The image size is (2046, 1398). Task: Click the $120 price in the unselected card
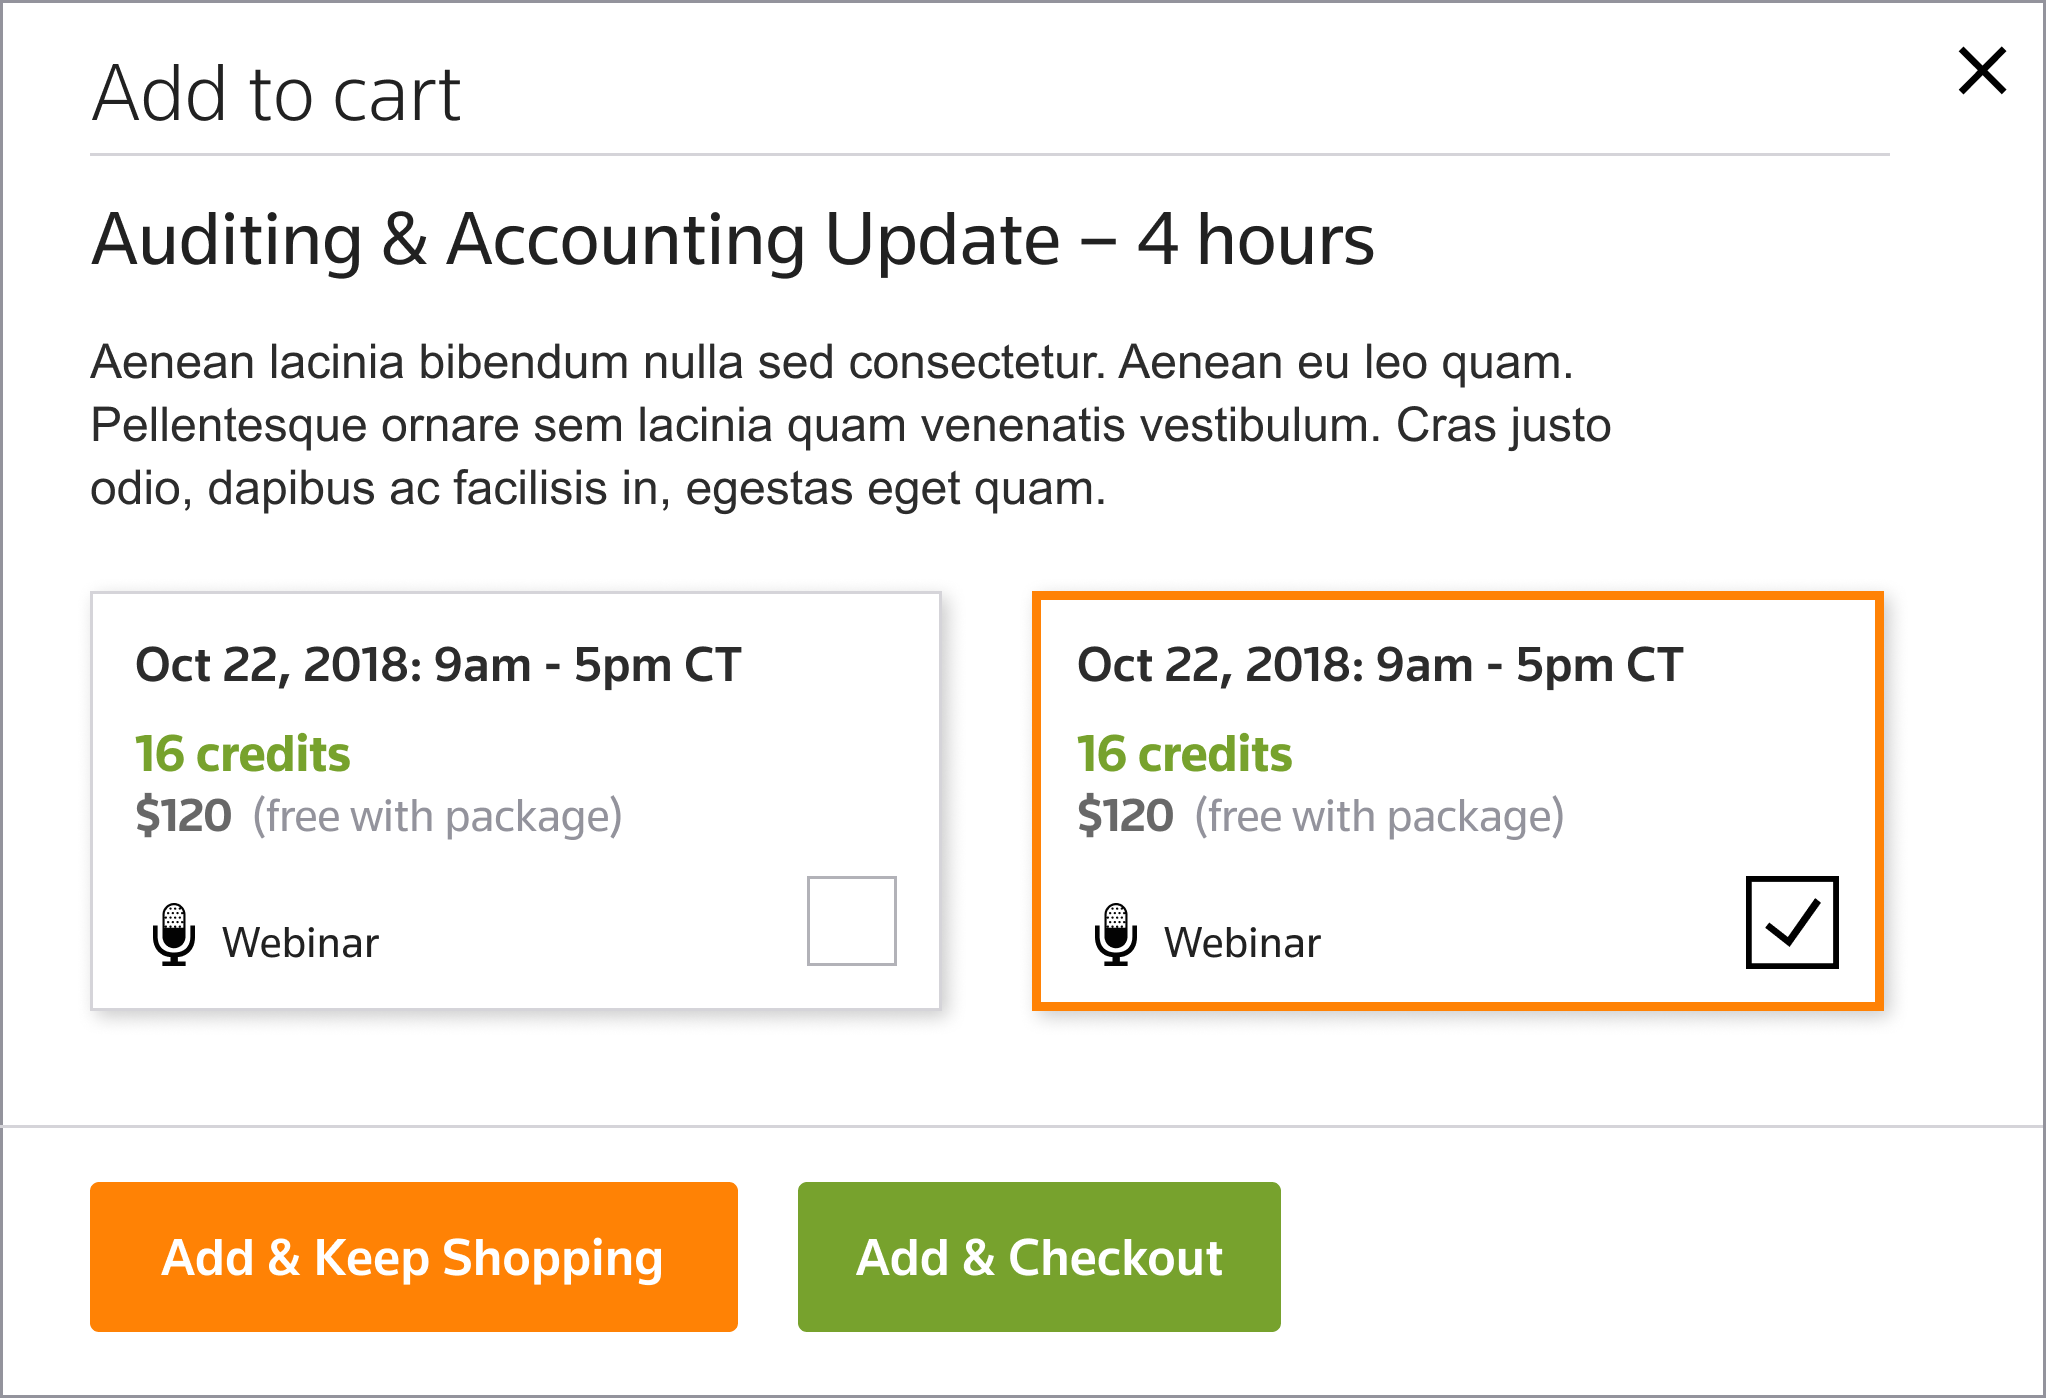pos(184,816)
